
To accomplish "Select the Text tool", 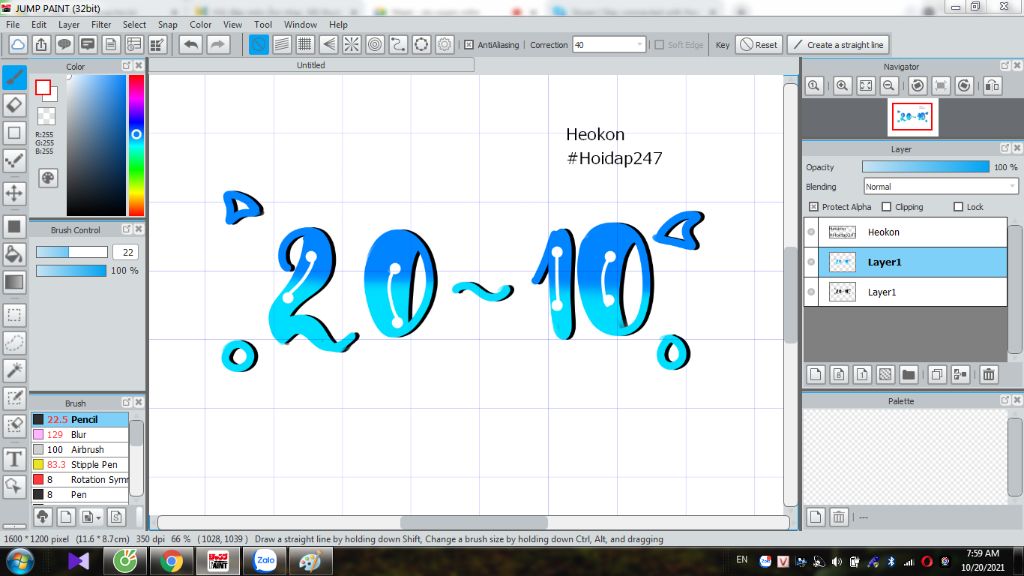I will click(x=14, y=459).
